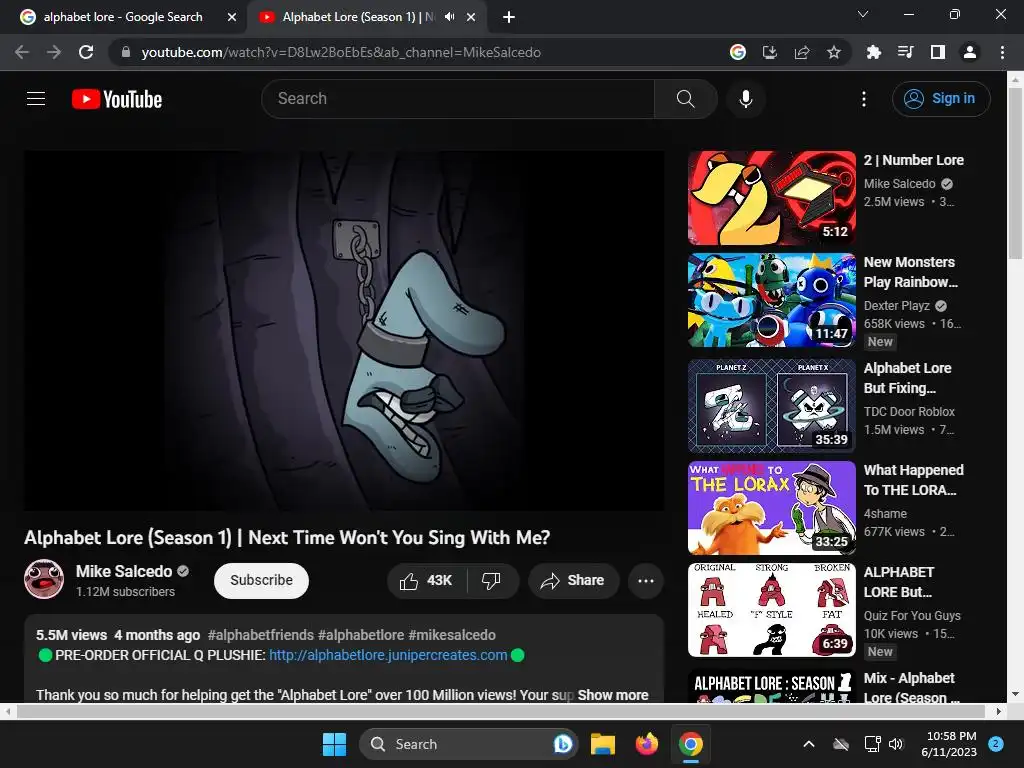Open volume control in system tray
1024x768 pixels.
[x=895, y=744]
